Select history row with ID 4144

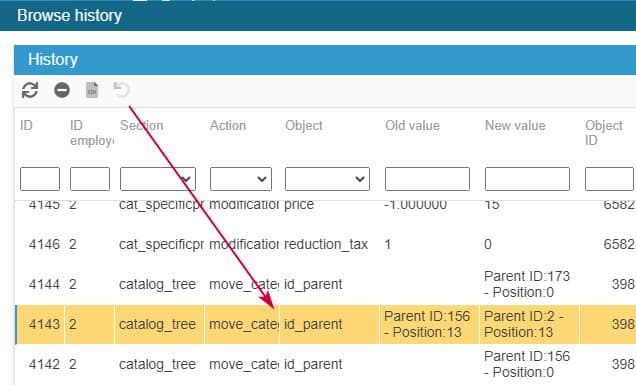[325, 284]
